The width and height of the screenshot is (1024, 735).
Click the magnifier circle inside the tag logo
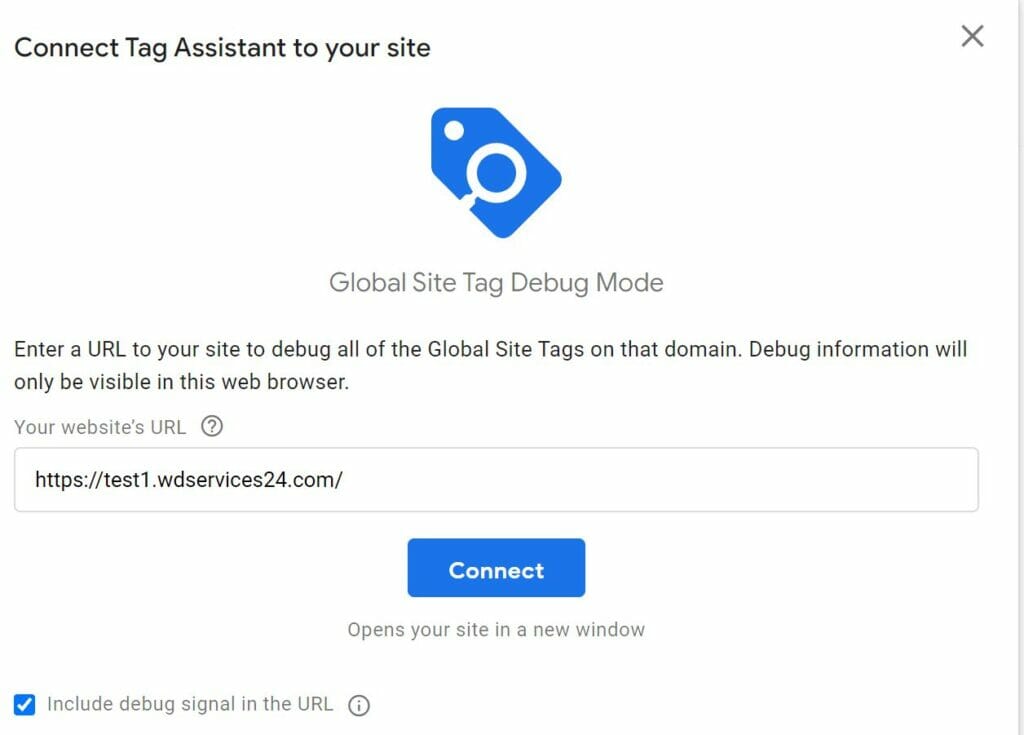click(x=496, y=172)
